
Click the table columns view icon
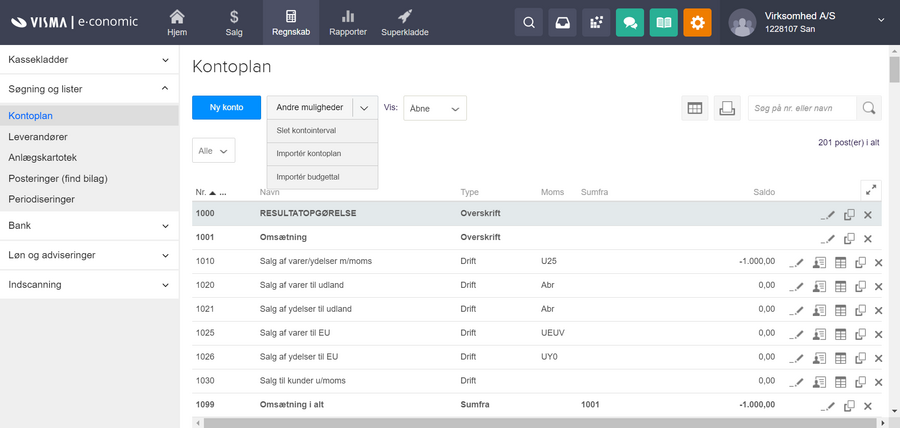pos(695,108)
